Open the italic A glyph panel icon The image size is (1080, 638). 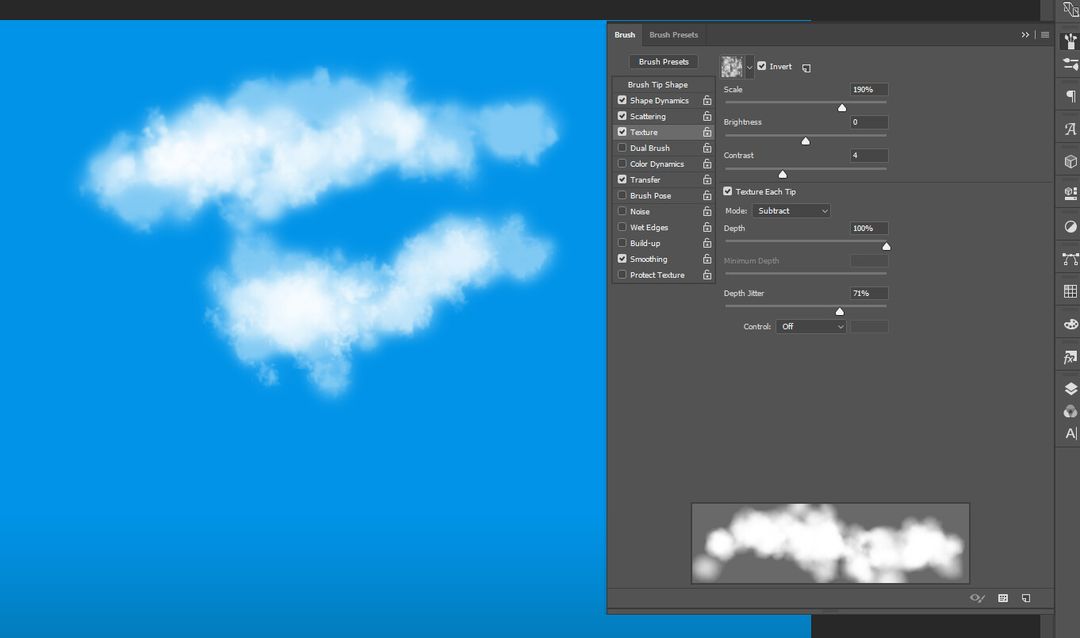(1070, 129)
